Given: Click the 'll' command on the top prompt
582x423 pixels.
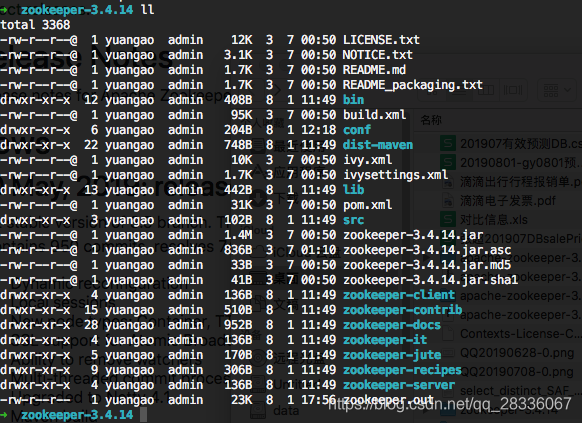Looking at the screenshot, I should click(147, 10).
